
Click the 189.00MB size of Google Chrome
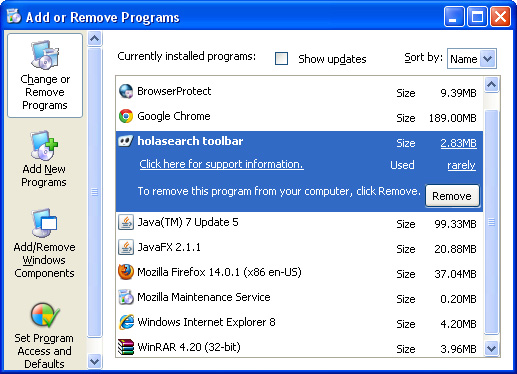tap(453, 118)
